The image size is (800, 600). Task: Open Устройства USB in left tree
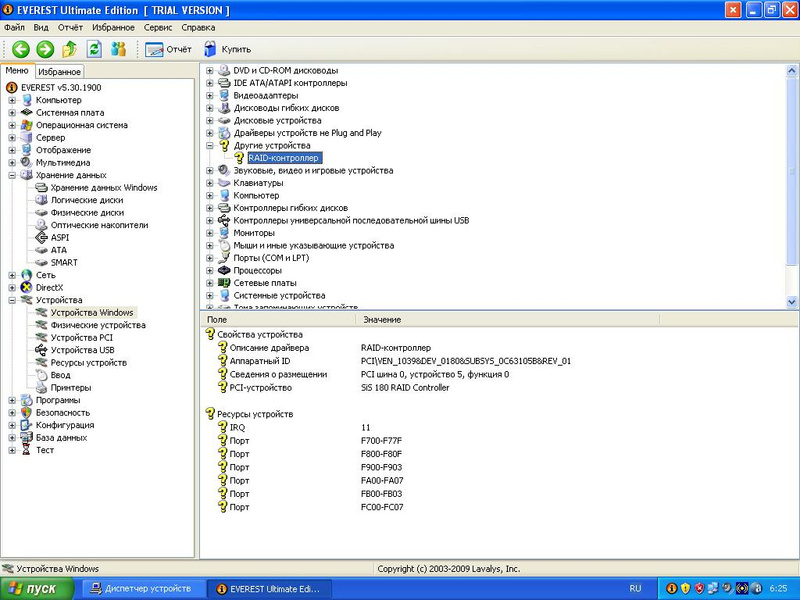[x=82, y=350]
